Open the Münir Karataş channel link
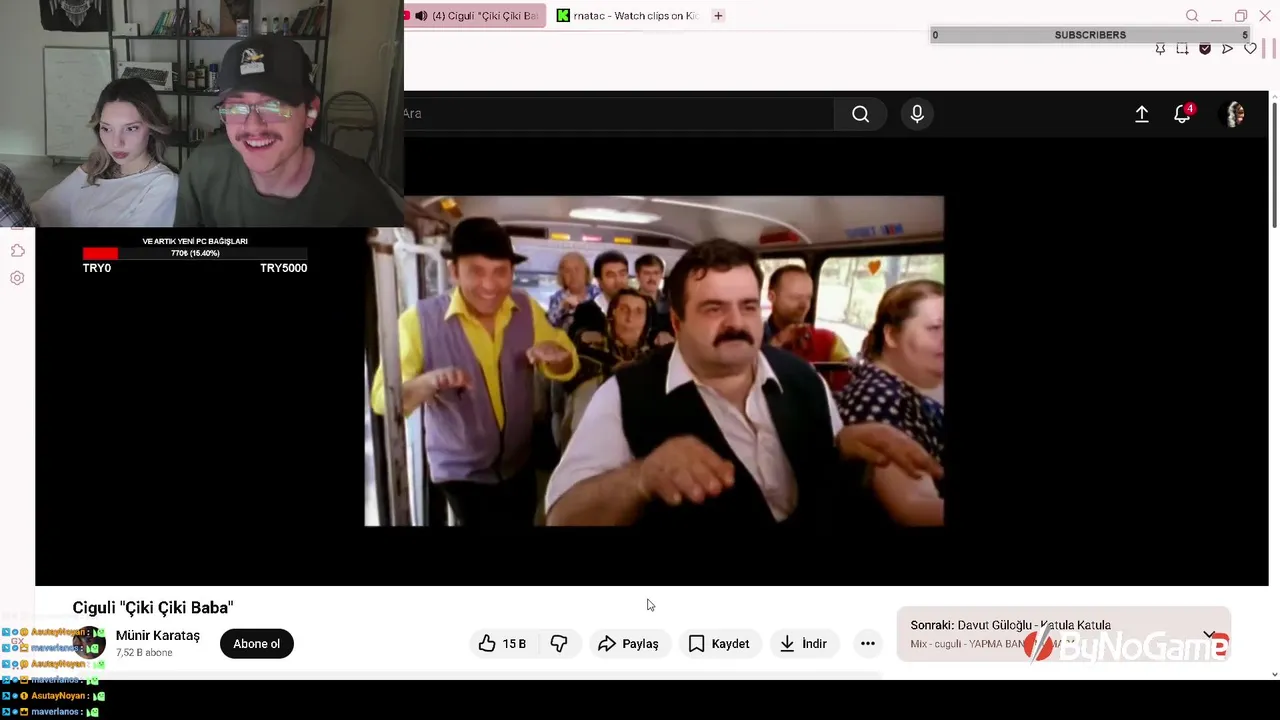Screen dimensions: 1280x720 click(157, 636)
